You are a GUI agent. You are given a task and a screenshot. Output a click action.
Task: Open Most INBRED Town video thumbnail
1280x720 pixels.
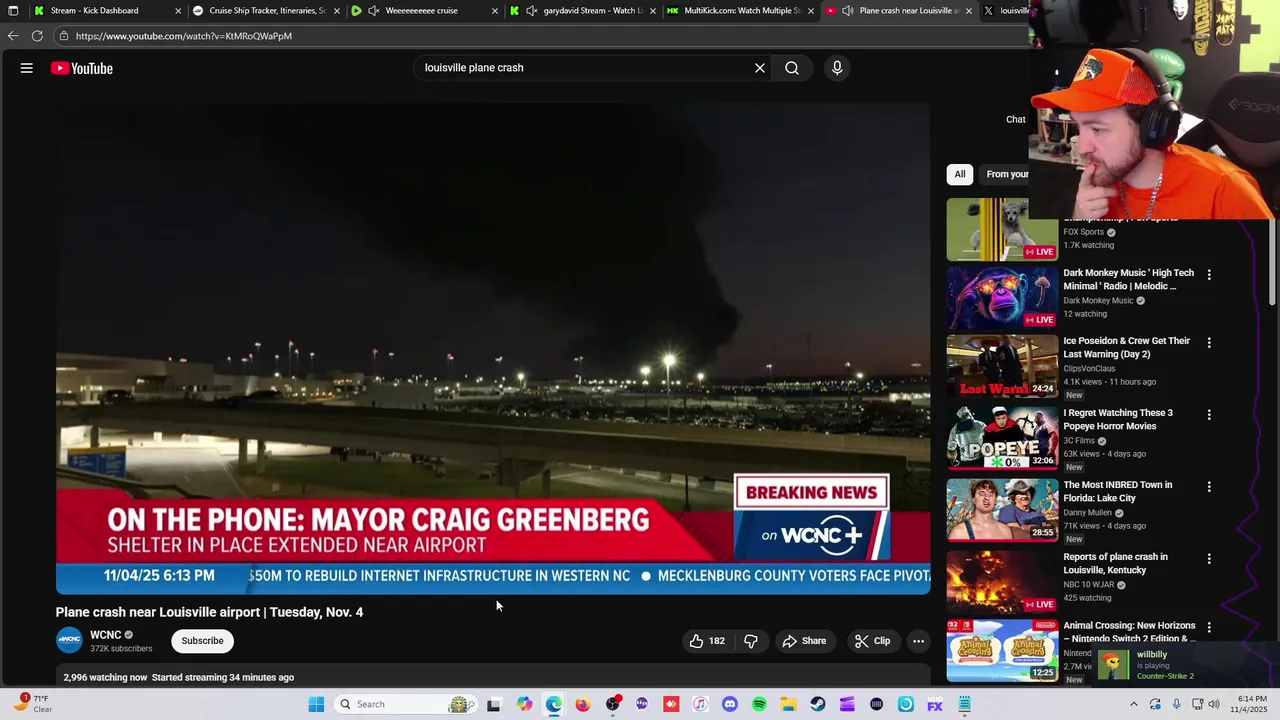coord(1002,510)
